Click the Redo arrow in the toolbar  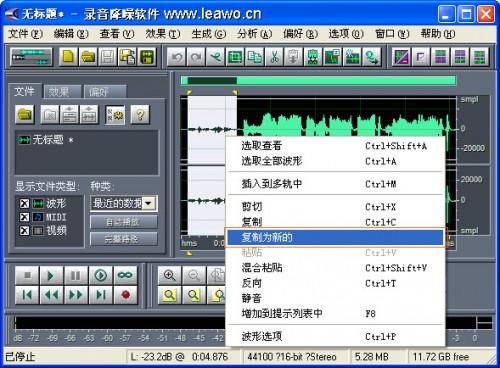click(196, 57)
